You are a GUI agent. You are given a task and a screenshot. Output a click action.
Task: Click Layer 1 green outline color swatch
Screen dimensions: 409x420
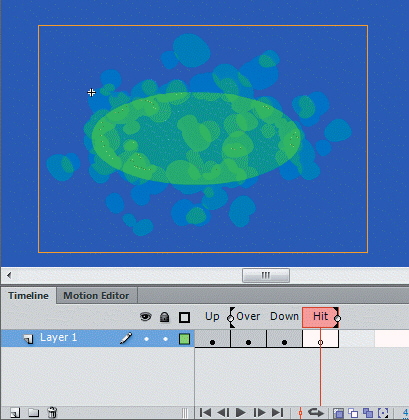184,339
